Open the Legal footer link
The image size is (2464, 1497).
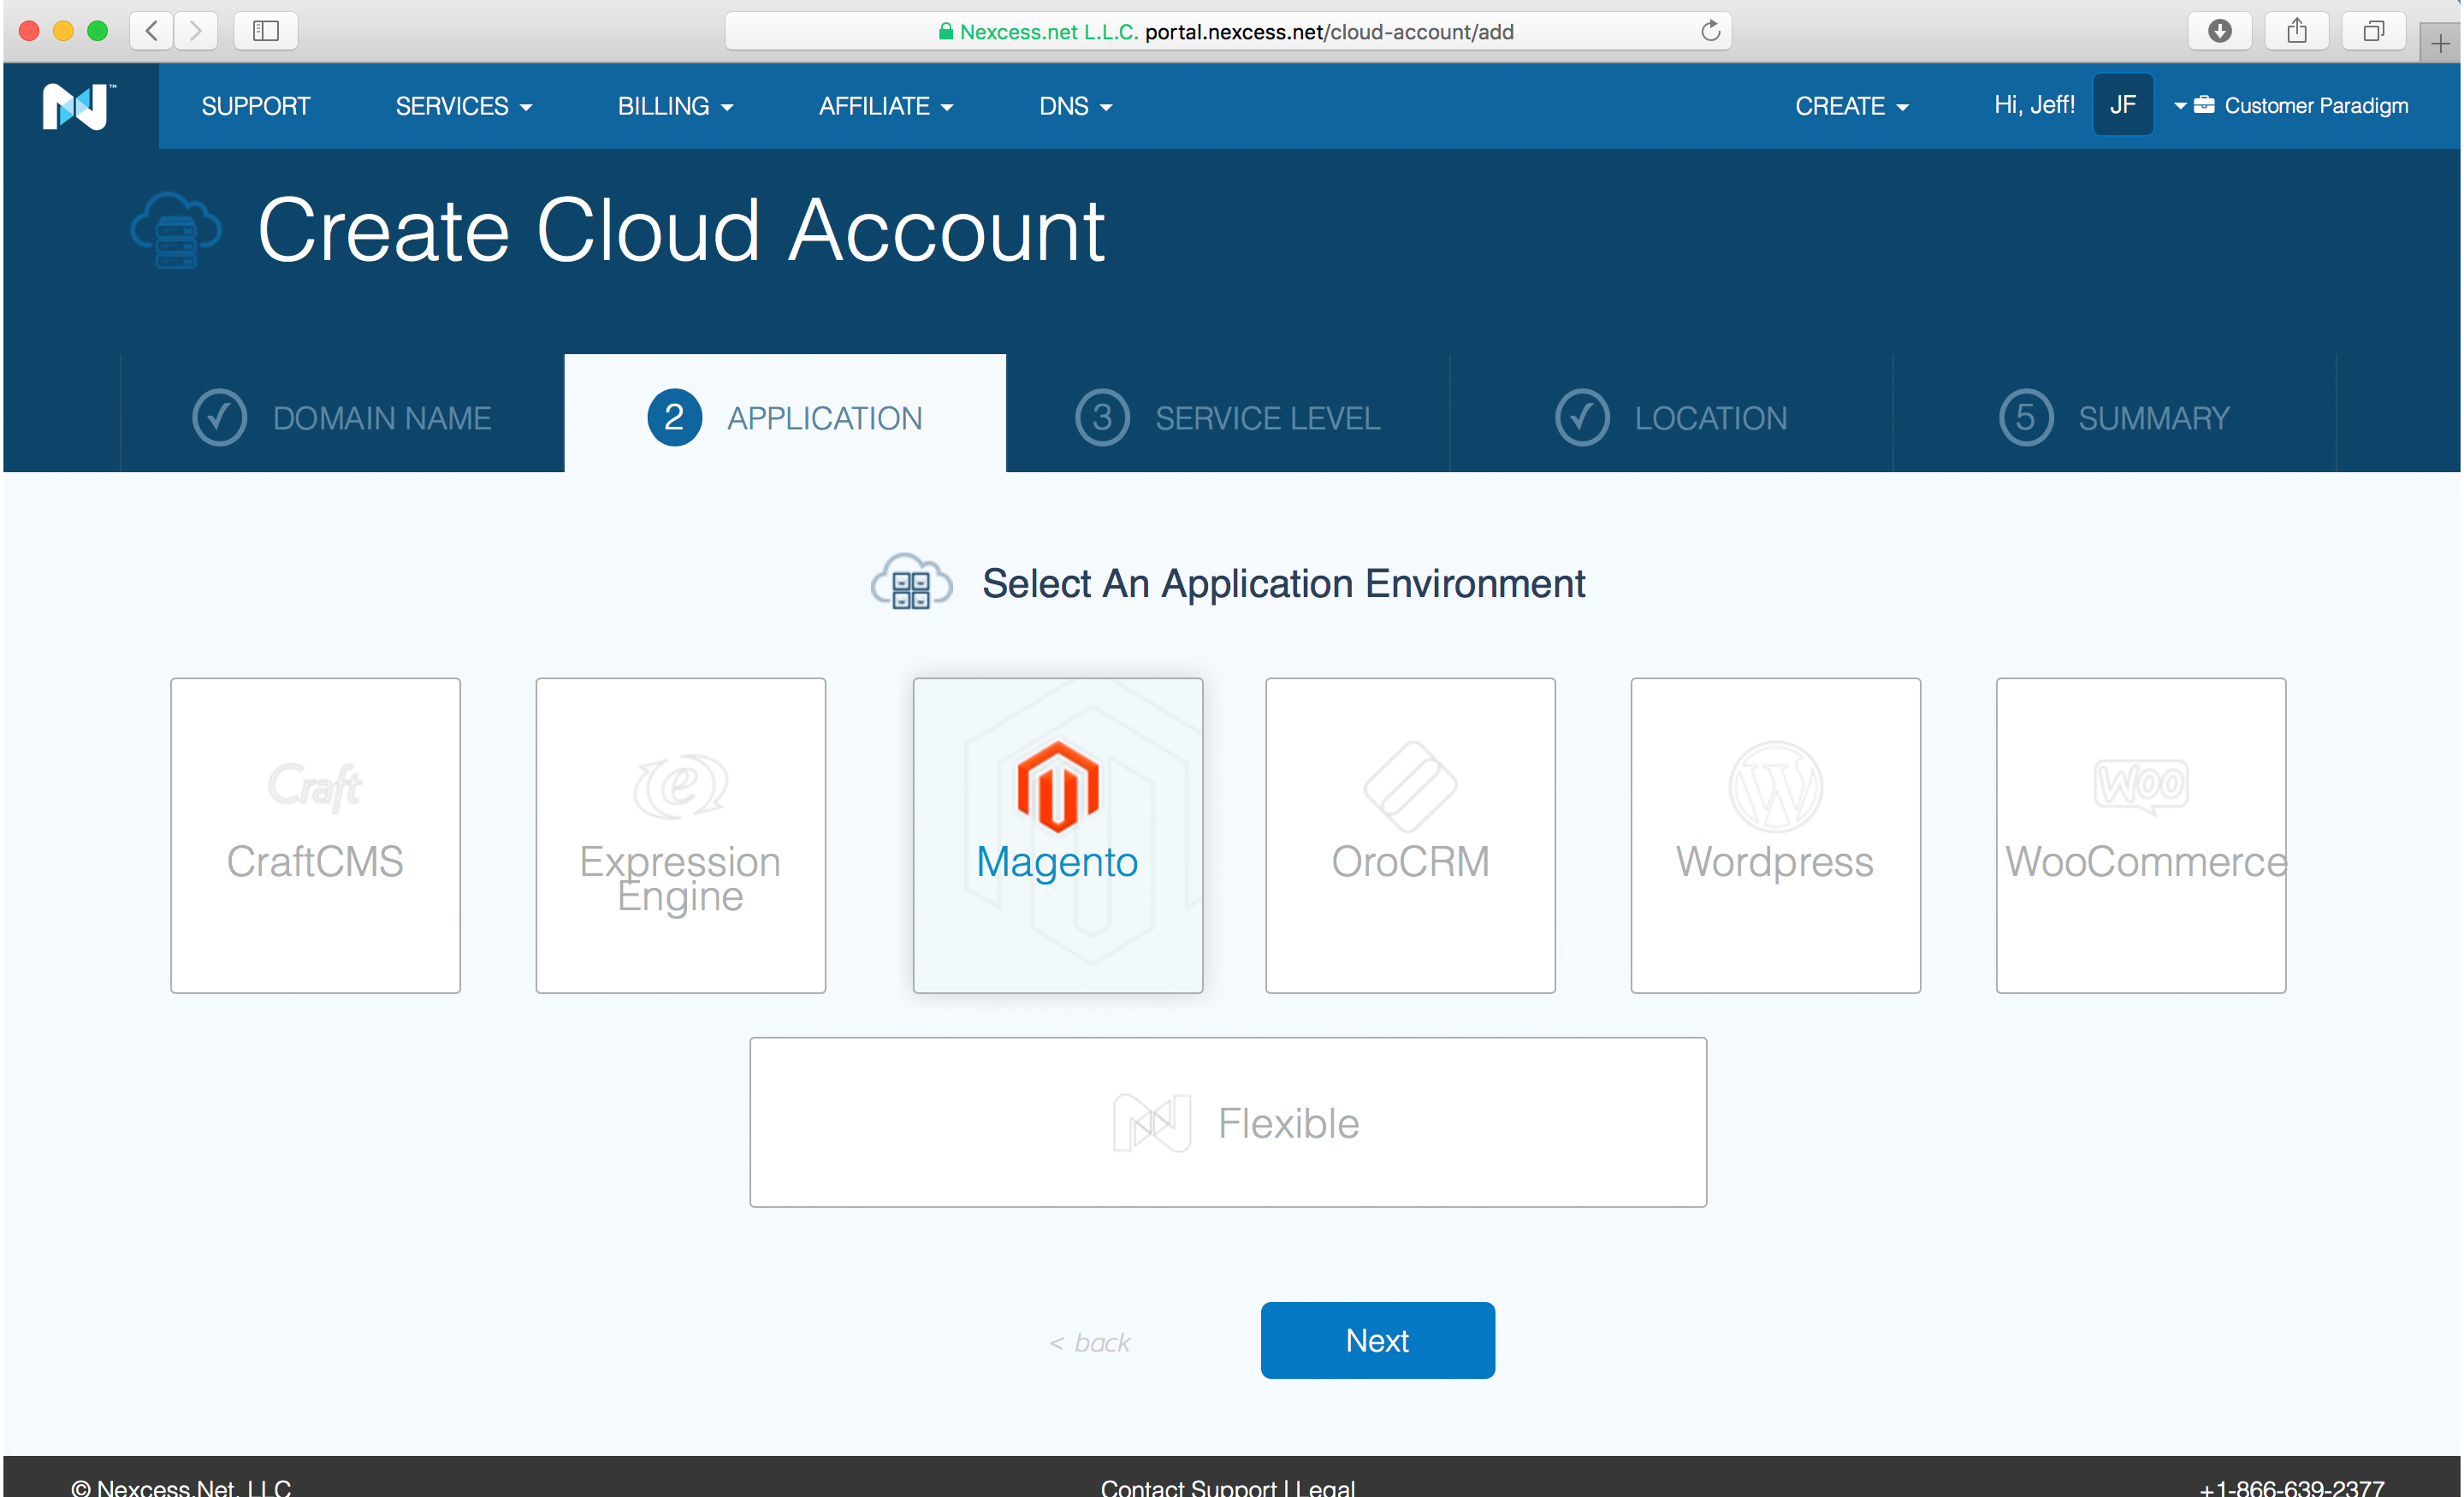1325,1486
